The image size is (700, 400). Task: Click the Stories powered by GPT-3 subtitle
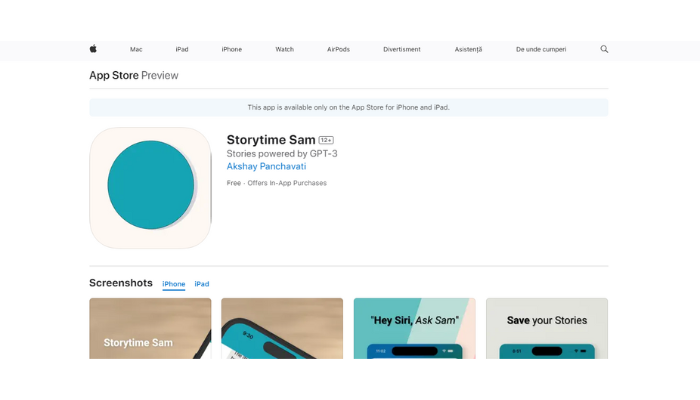coord(282,154)
